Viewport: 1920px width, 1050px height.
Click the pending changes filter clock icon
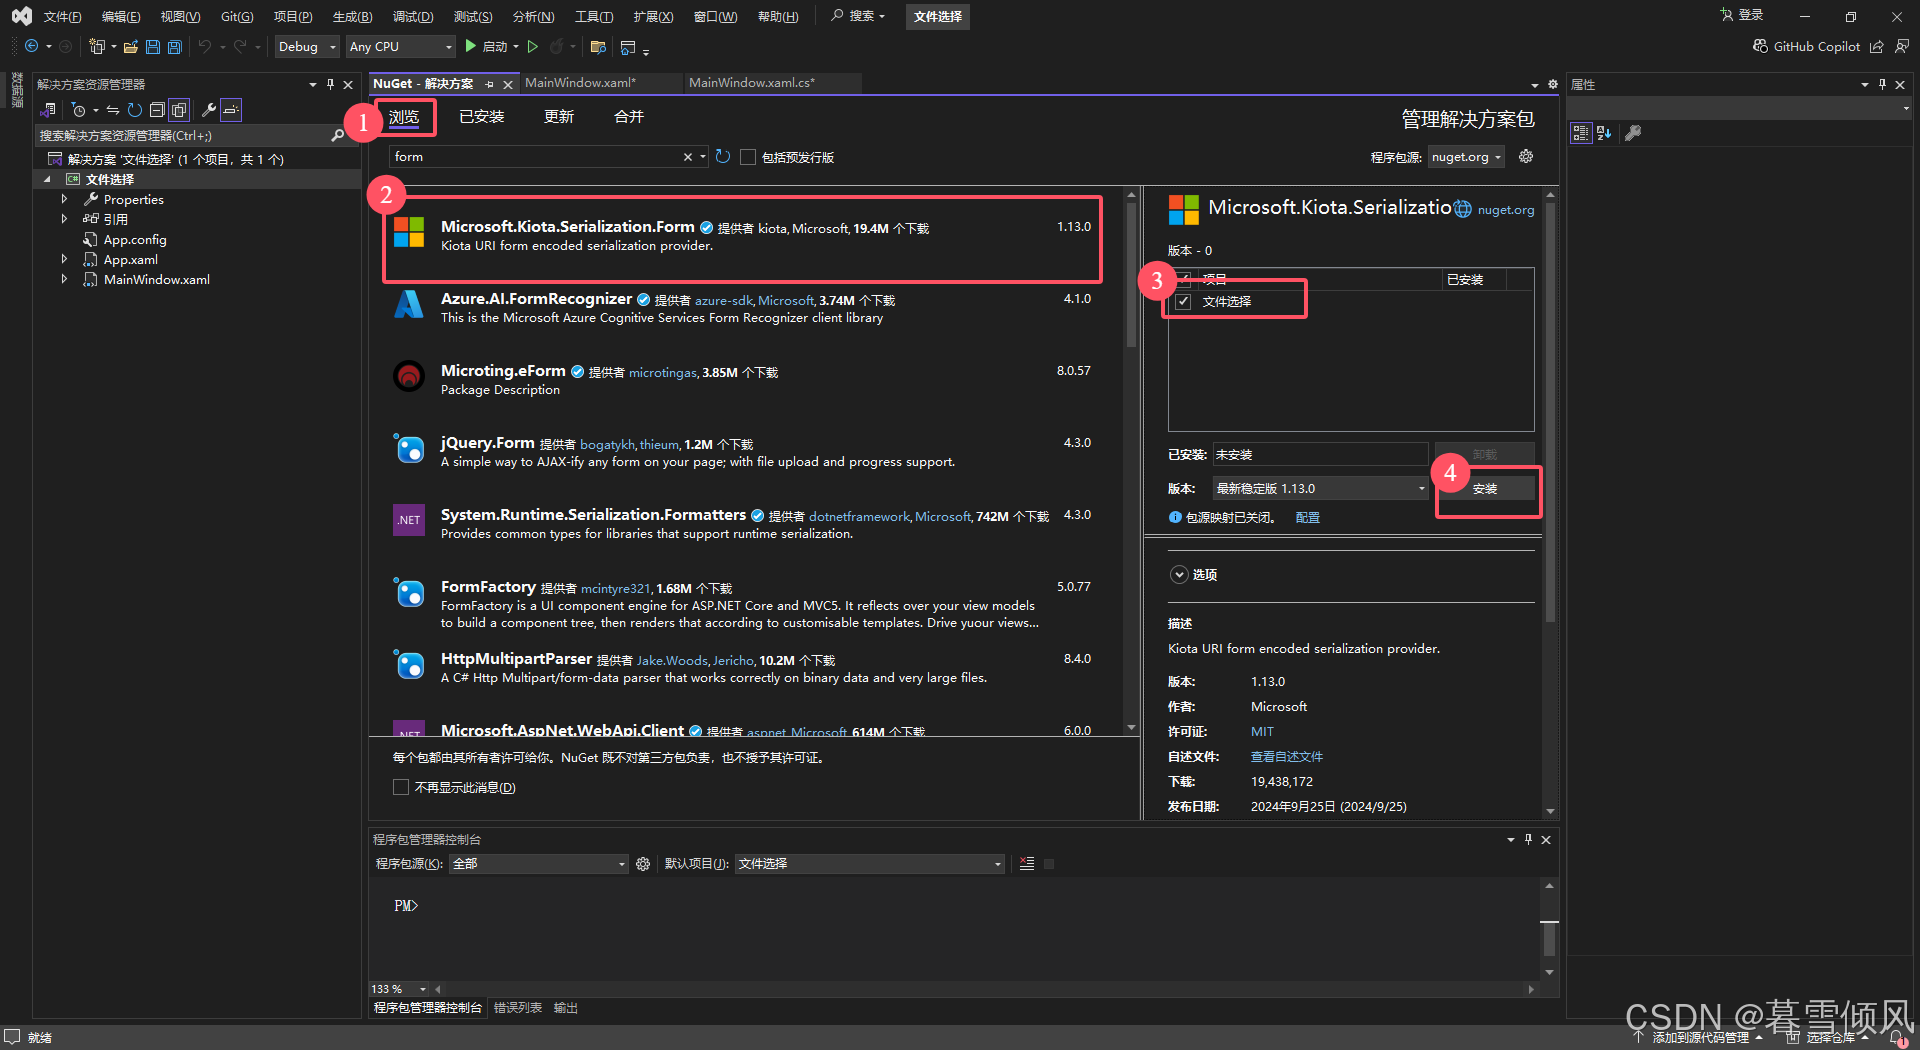[x=79, y=110]
